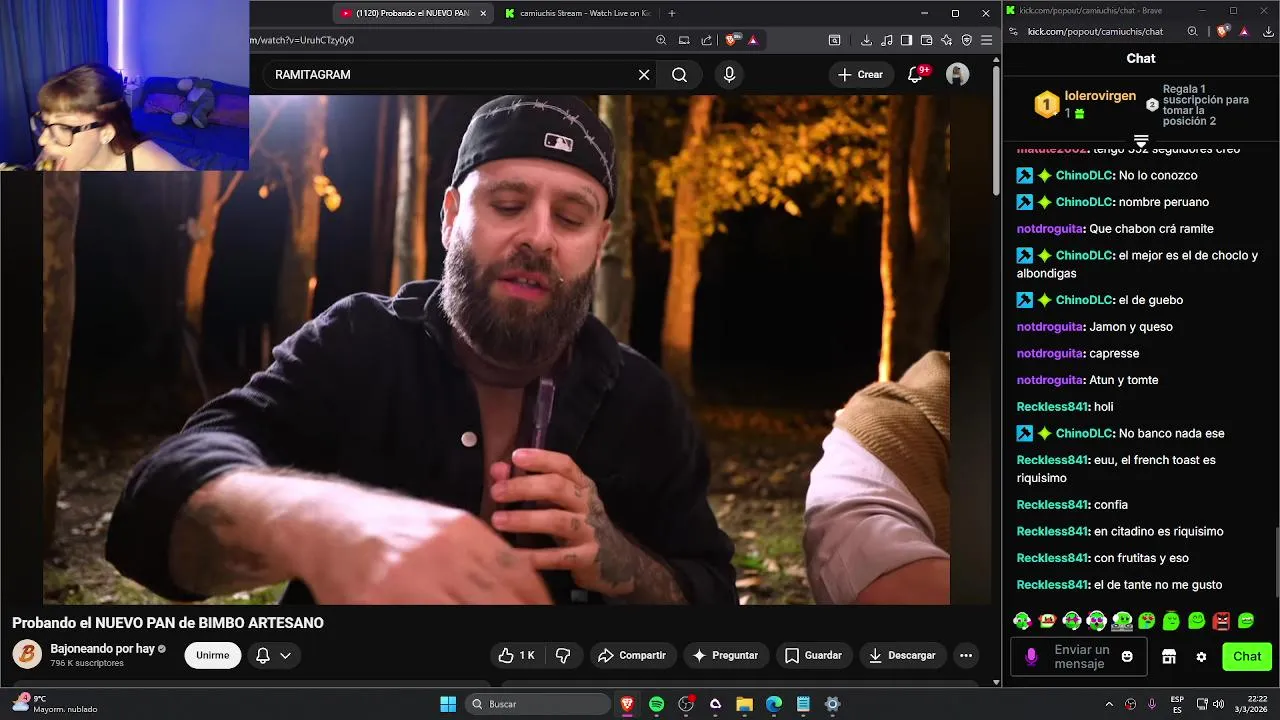Viewport: 1280px width, 720px height.
Task: Click lolerovirgen top gifter entry
Action: (x=1084, y=104)
